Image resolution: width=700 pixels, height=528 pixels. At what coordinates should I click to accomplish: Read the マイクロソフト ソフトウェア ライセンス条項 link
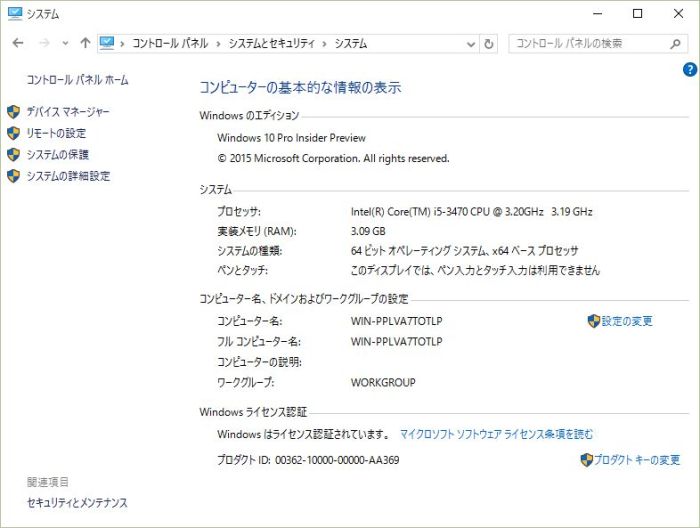coord(496,434)
